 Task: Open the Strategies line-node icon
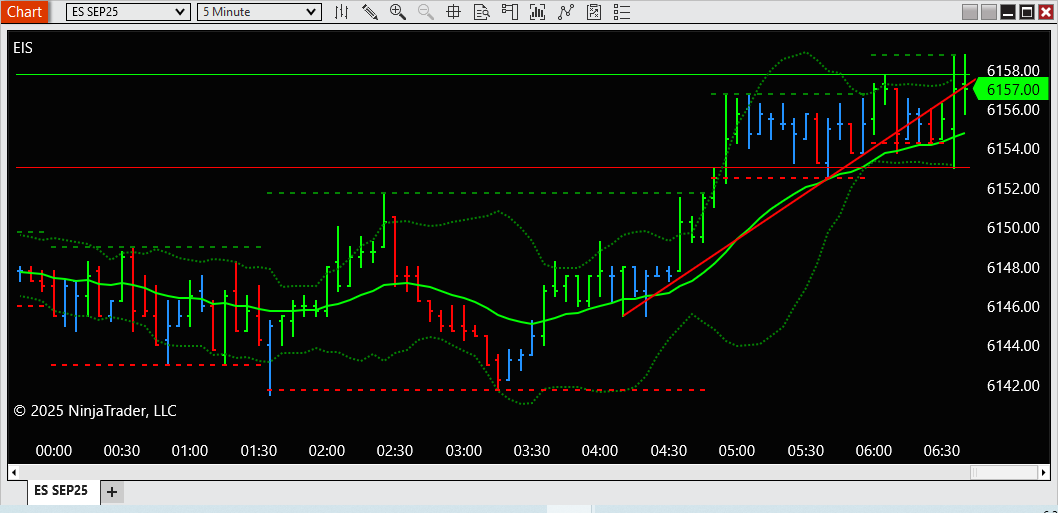coord(565,11)
